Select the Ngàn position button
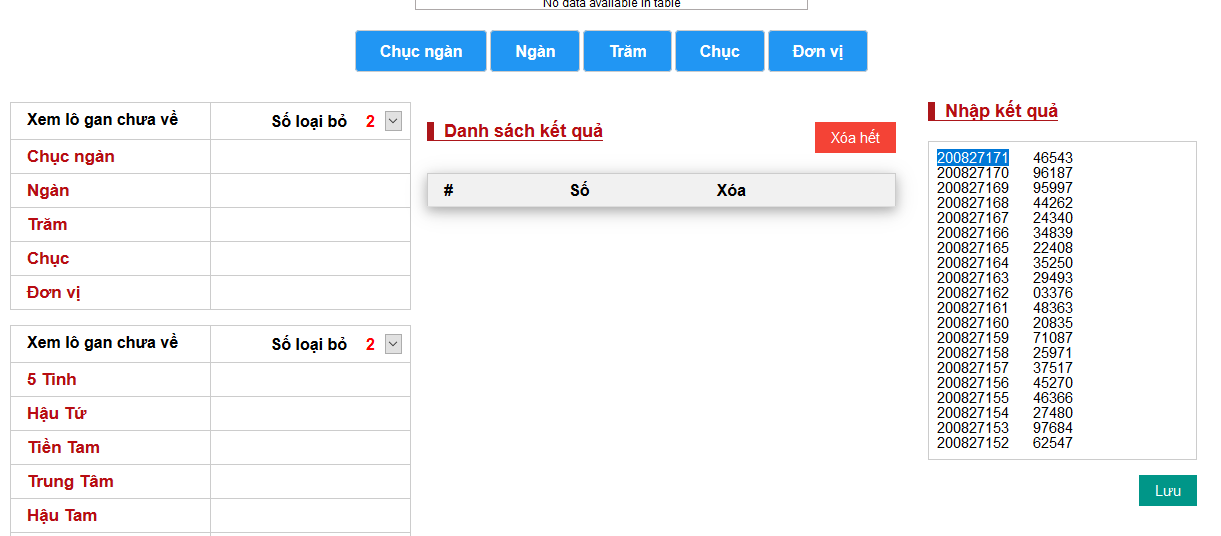1221x536 pixels. [x=535, y=51]
